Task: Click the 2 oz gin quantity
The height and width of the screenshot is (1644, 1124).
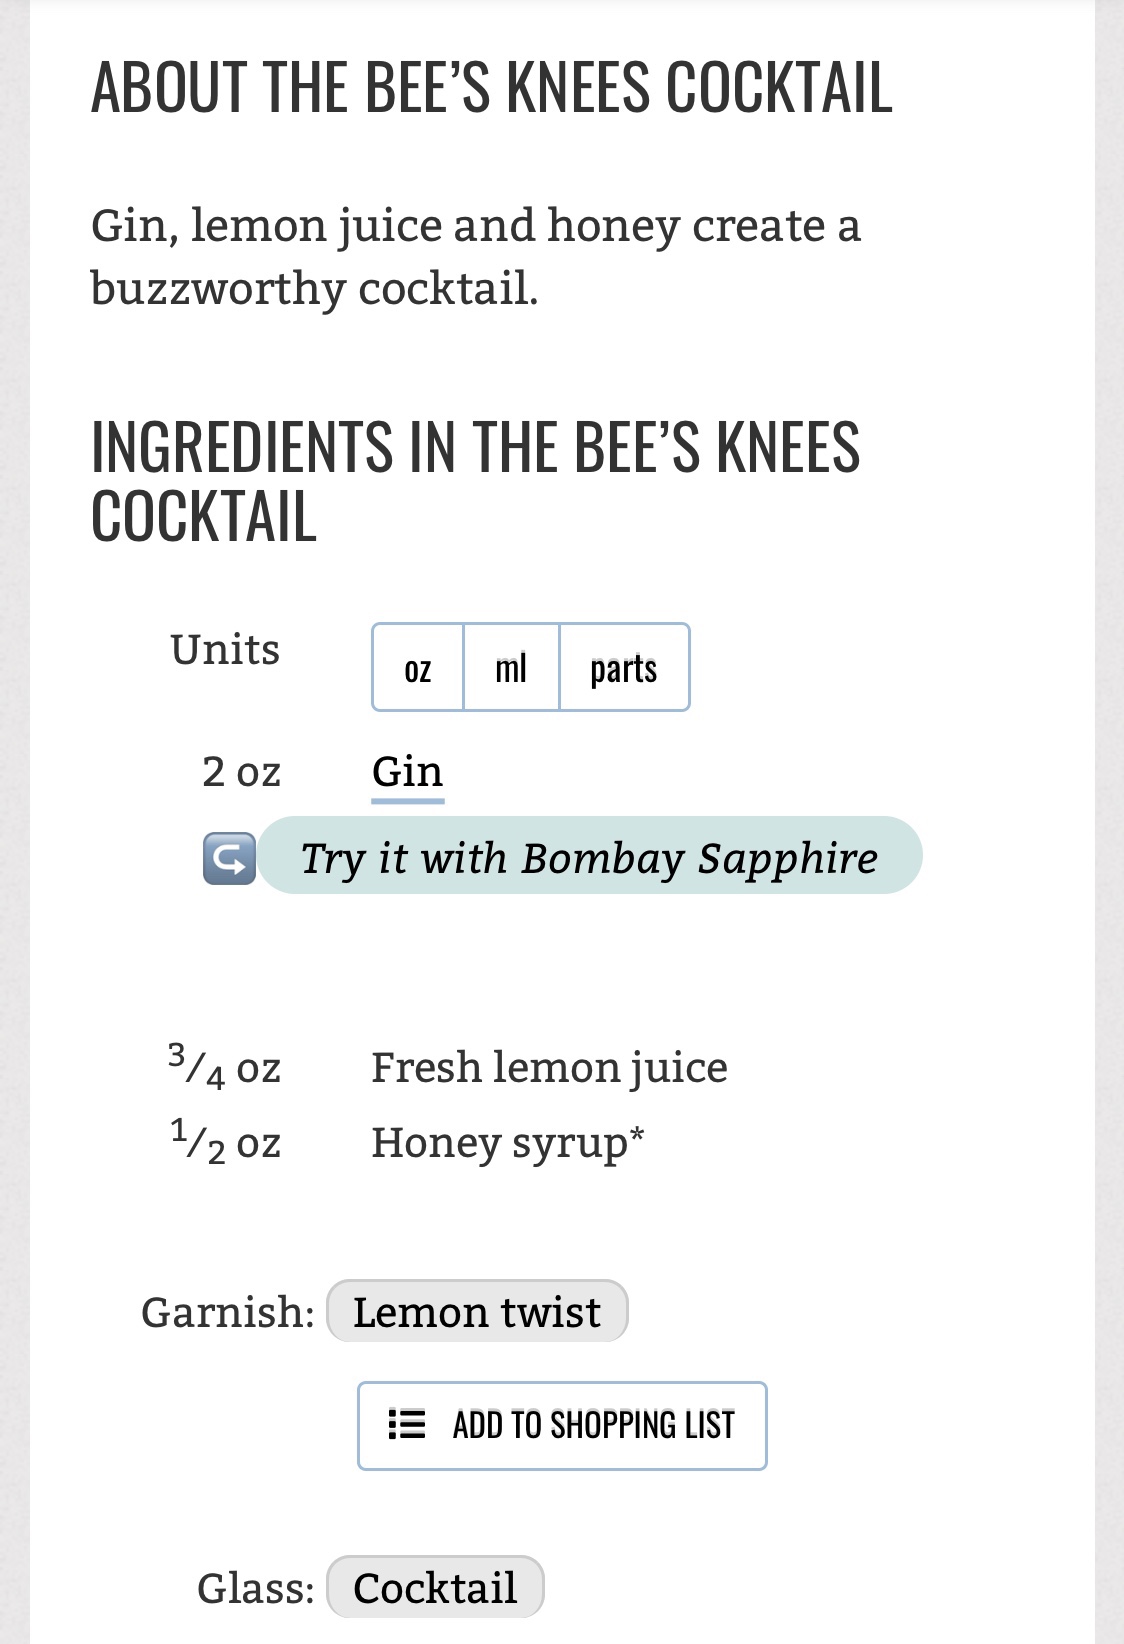Action: [241, 772]
